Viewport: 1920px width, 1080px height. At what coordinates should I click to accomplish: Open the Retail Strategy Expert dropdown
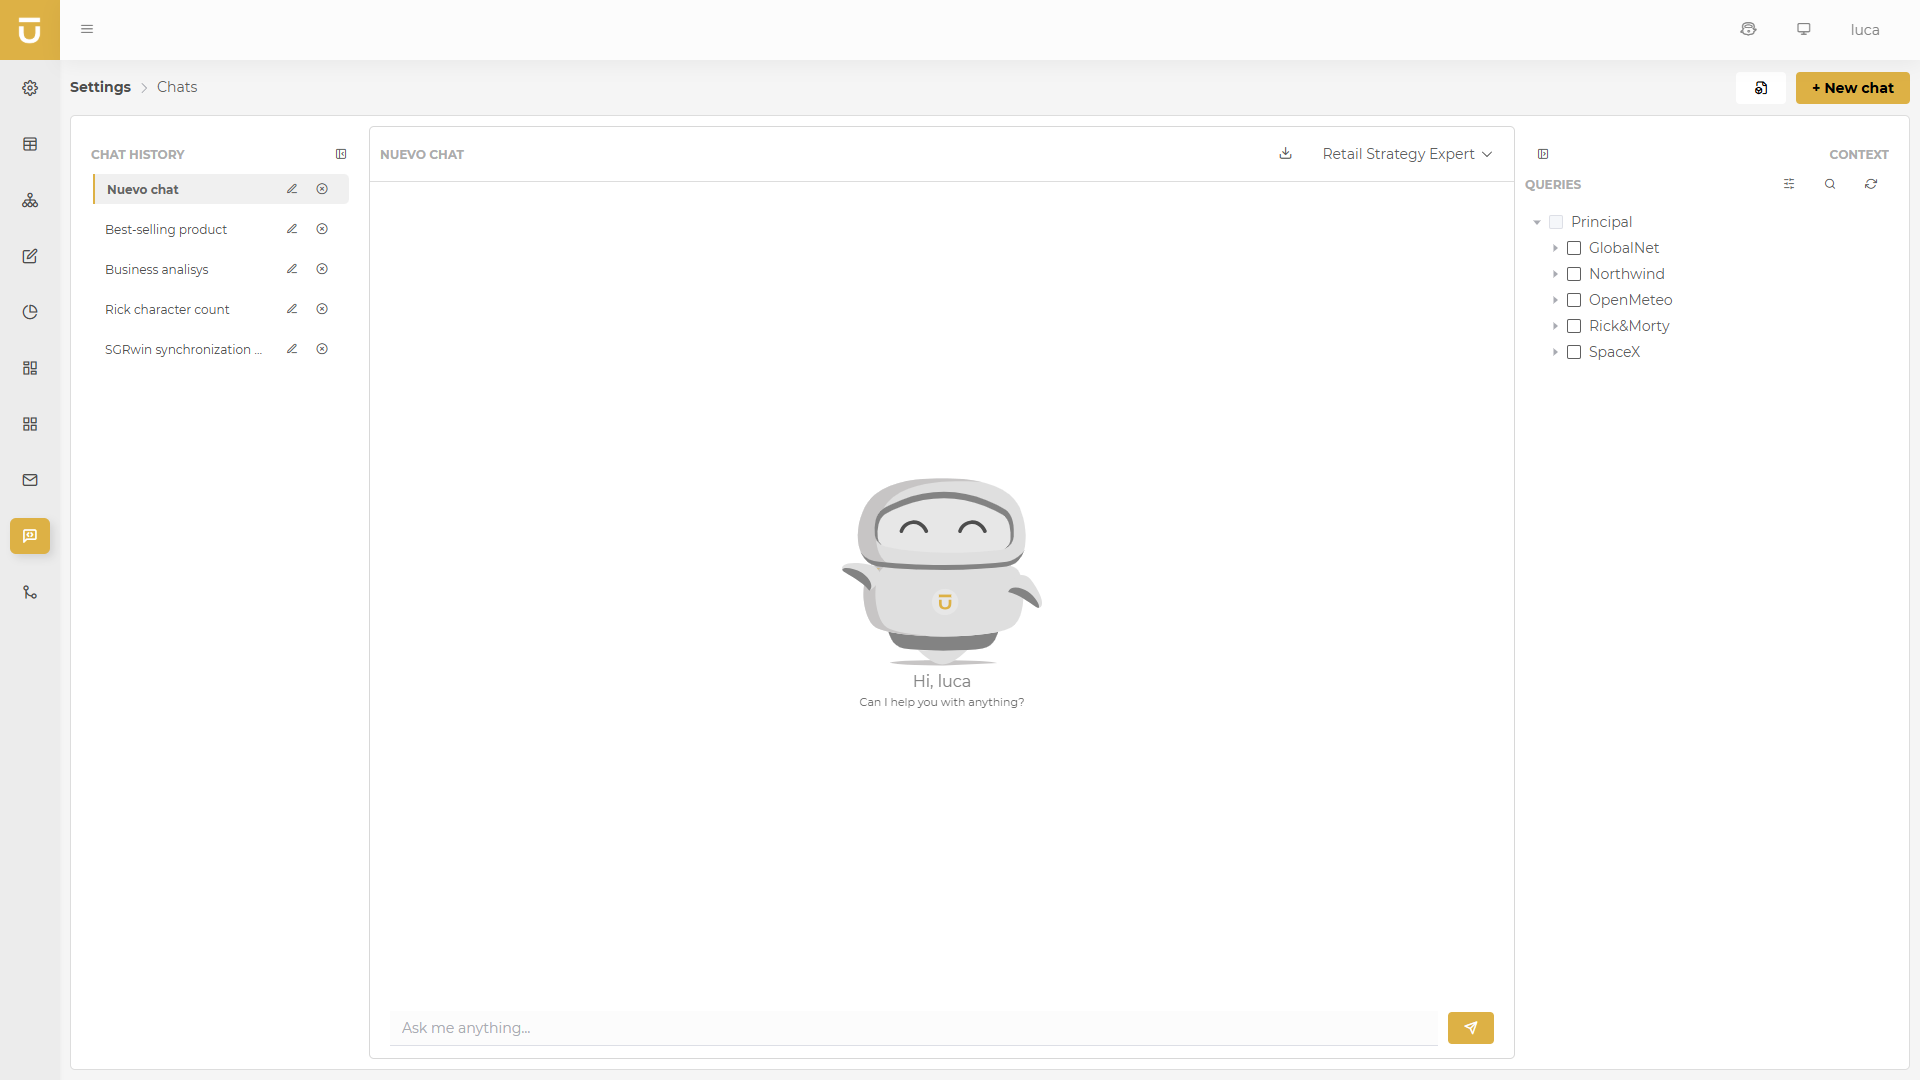point(1407,154)
